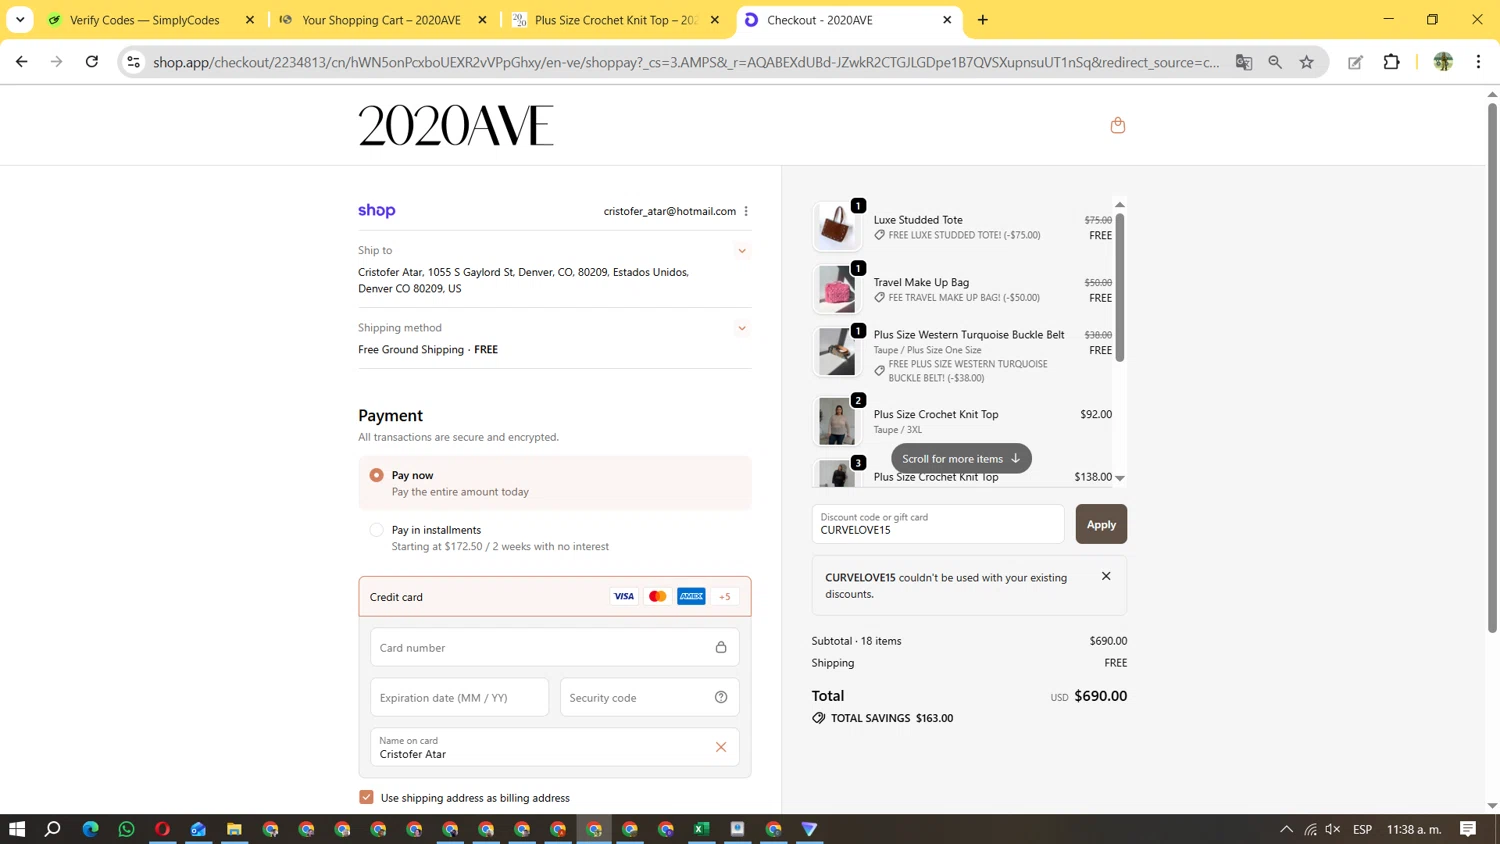Open the Windows Start menu

tap(17, 829)
